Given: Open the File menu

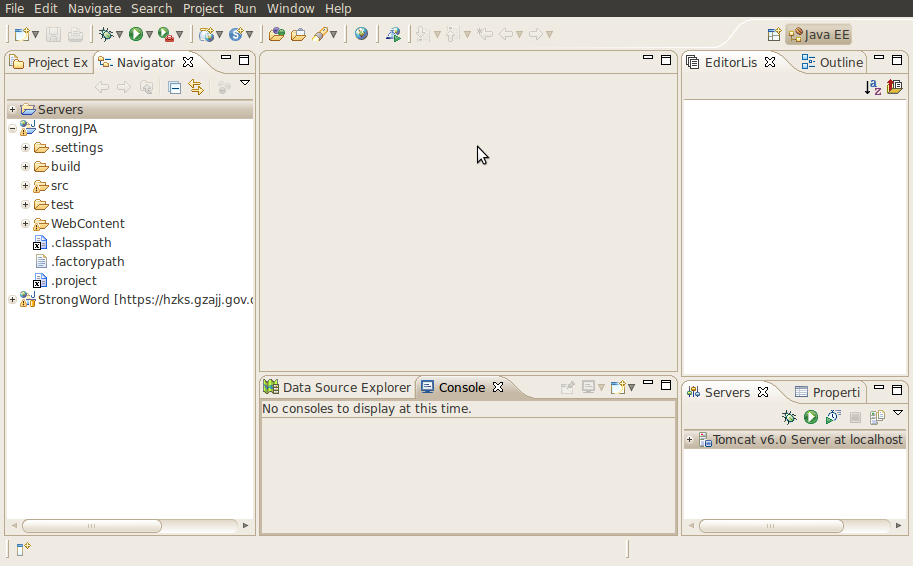Looking at the screenshot, I should point(14,8).
